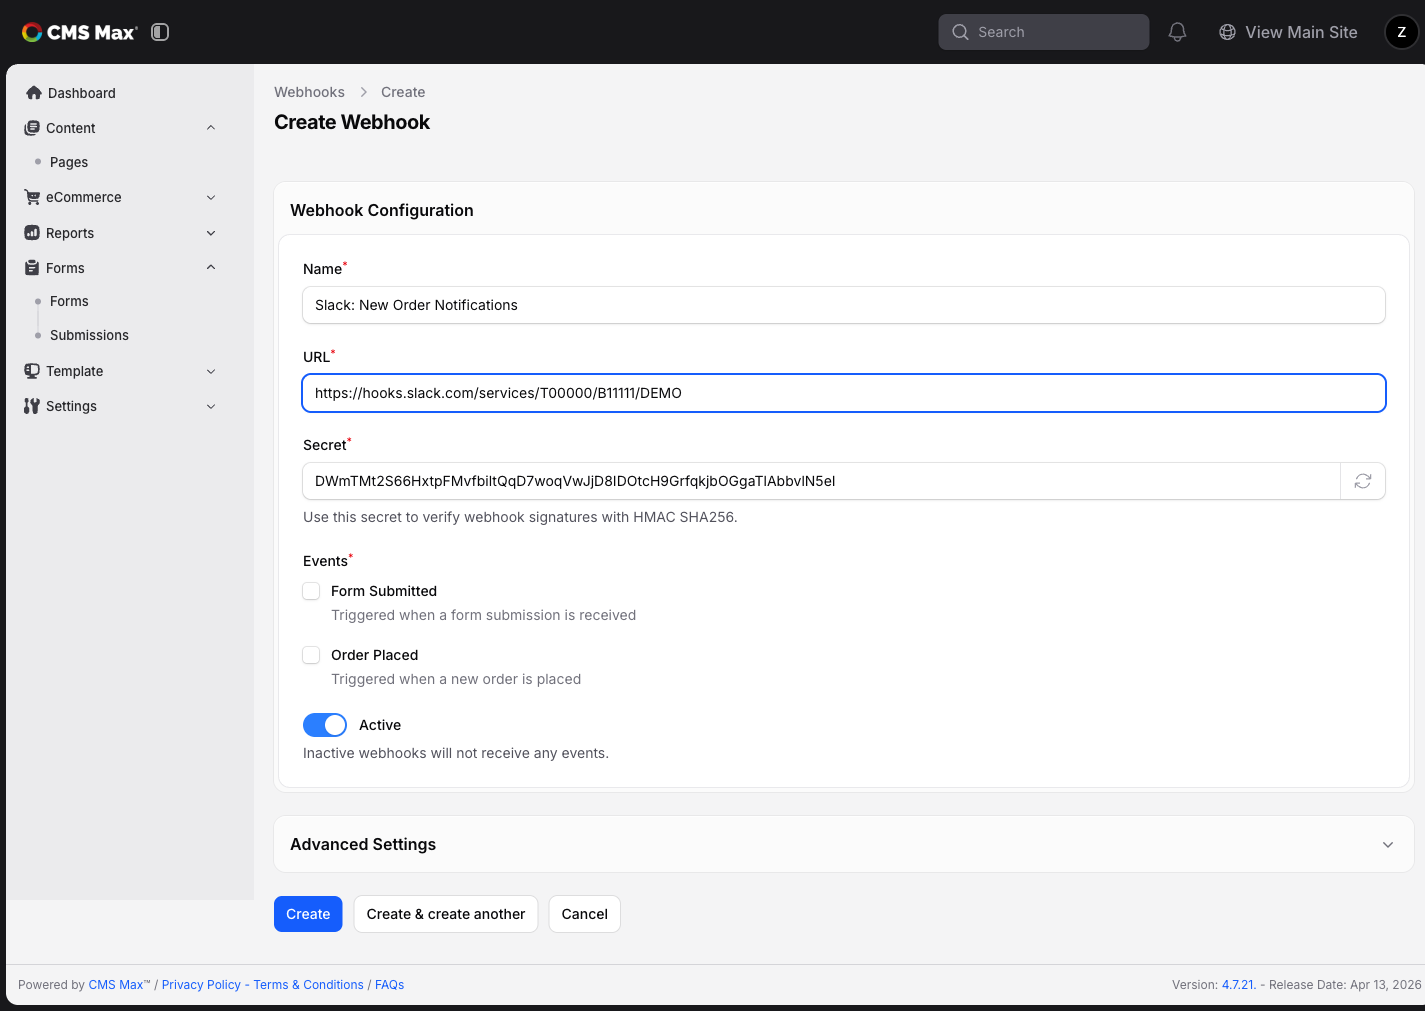Expand the Advanced Settings section
The image size is (1425, 1011).
[x=844, y=844]
